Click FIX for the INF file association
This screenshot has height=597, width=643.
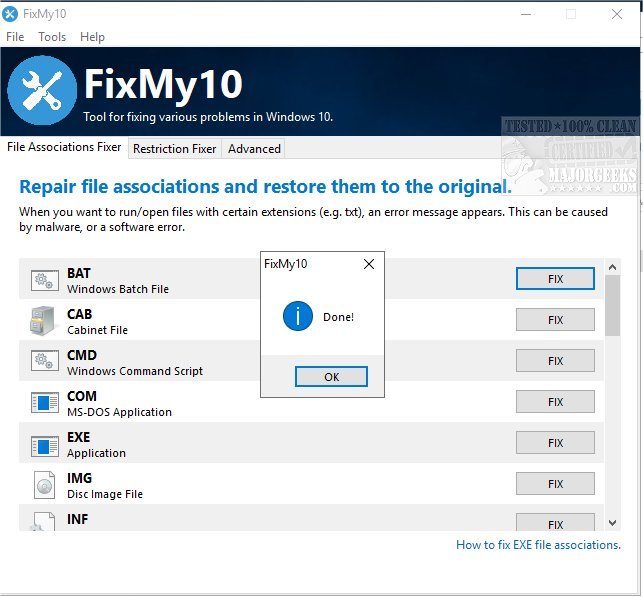pos(555,522)
